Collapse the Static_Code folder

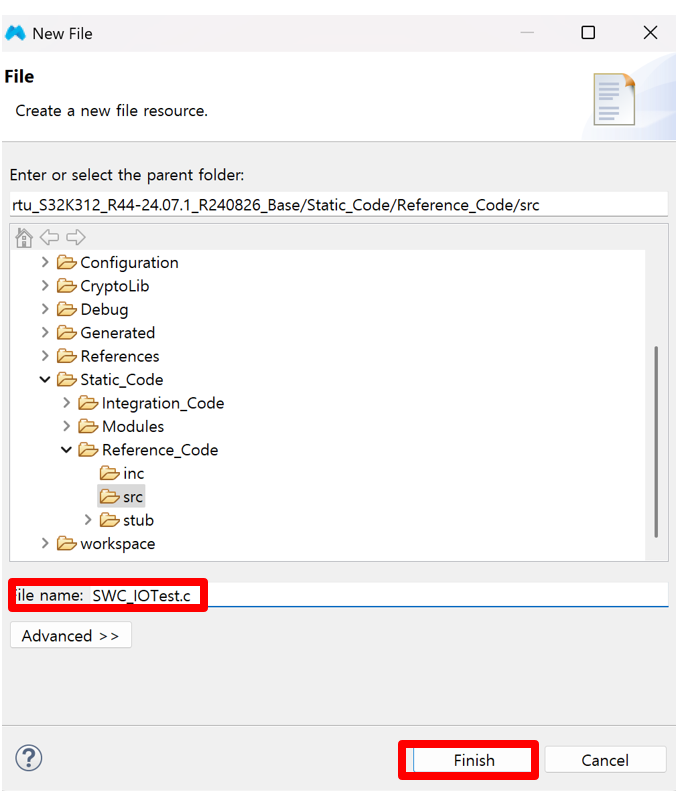point(45,379)
